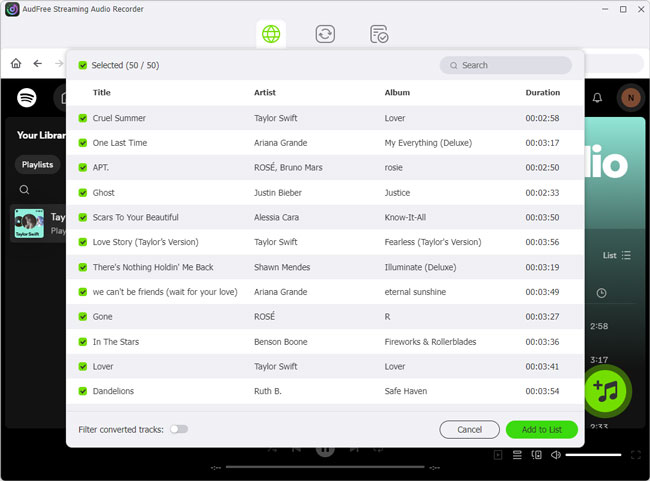650x481 pixels.
Task: Select the eternal sunshine album cell
Action: point(415,292)
